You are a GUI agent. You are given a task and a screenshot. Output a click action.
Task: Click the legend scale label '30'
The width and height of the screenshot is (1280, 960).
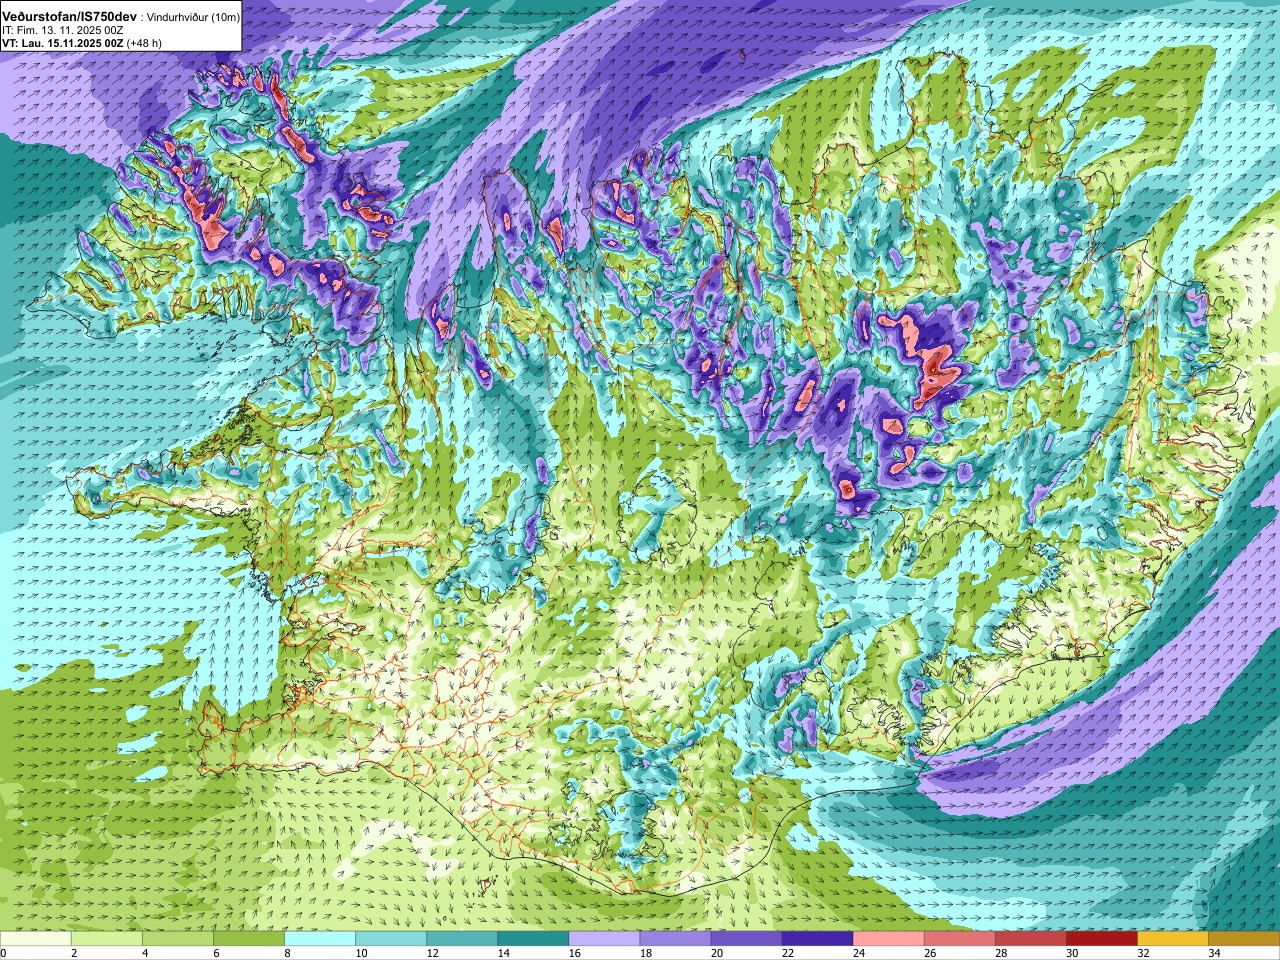tap(1072, 953)
